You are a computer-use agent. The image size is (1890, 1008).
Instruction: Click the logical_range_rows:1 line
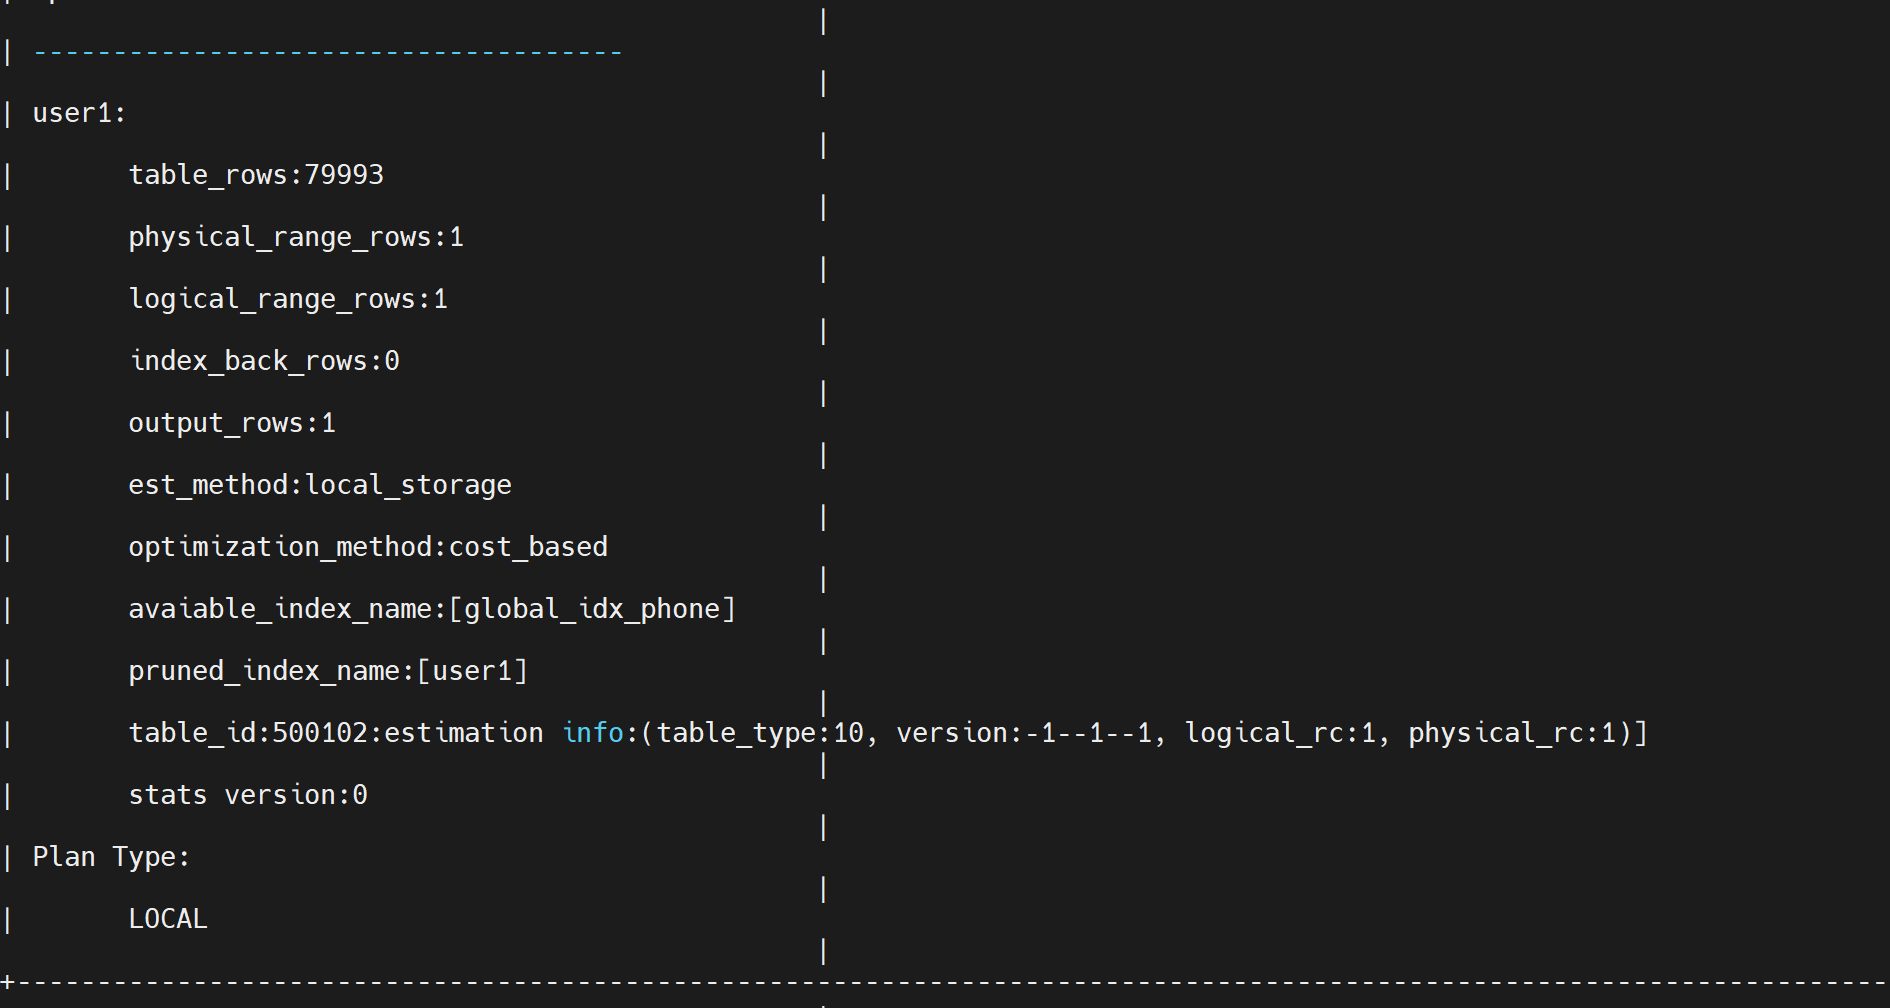click(288, 299)
